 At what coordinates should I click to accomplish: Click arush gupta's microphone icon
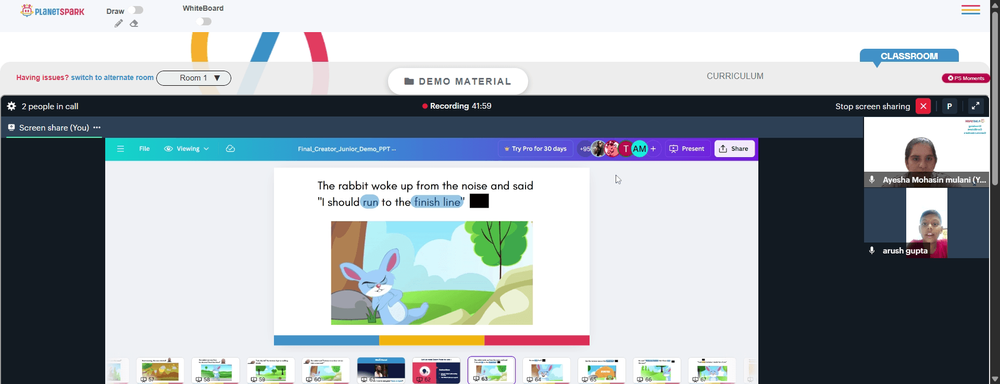(x=872, y=251)
